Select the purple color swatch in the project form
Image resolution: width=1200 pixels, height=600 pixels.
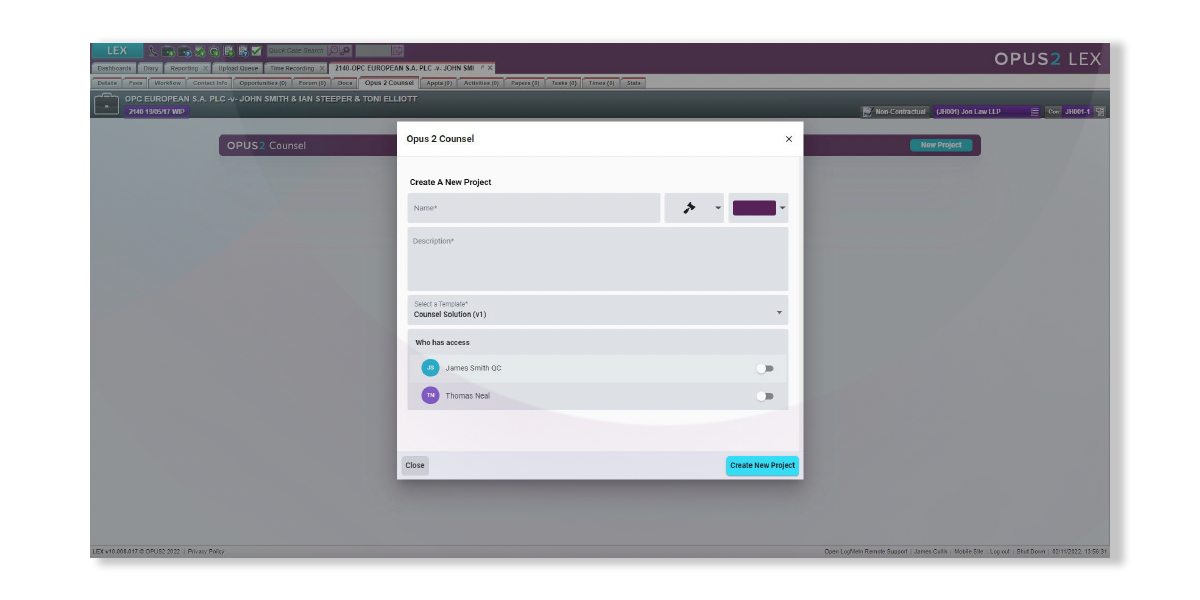pos(753,208)
